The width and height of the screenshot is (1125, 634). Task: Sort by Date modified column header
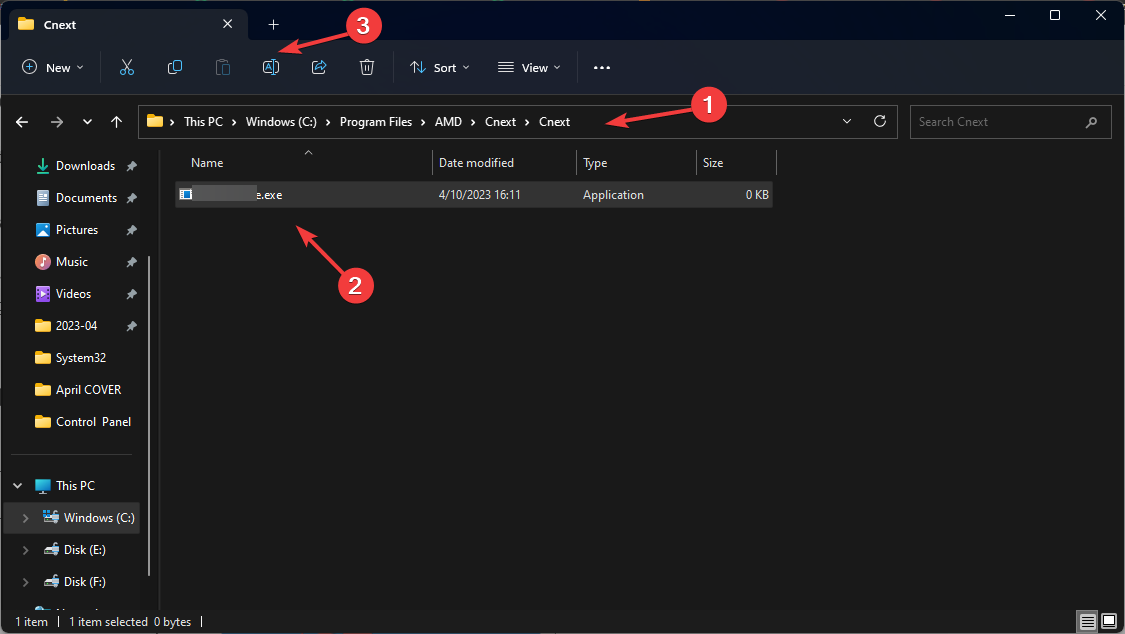pos(504,163)
